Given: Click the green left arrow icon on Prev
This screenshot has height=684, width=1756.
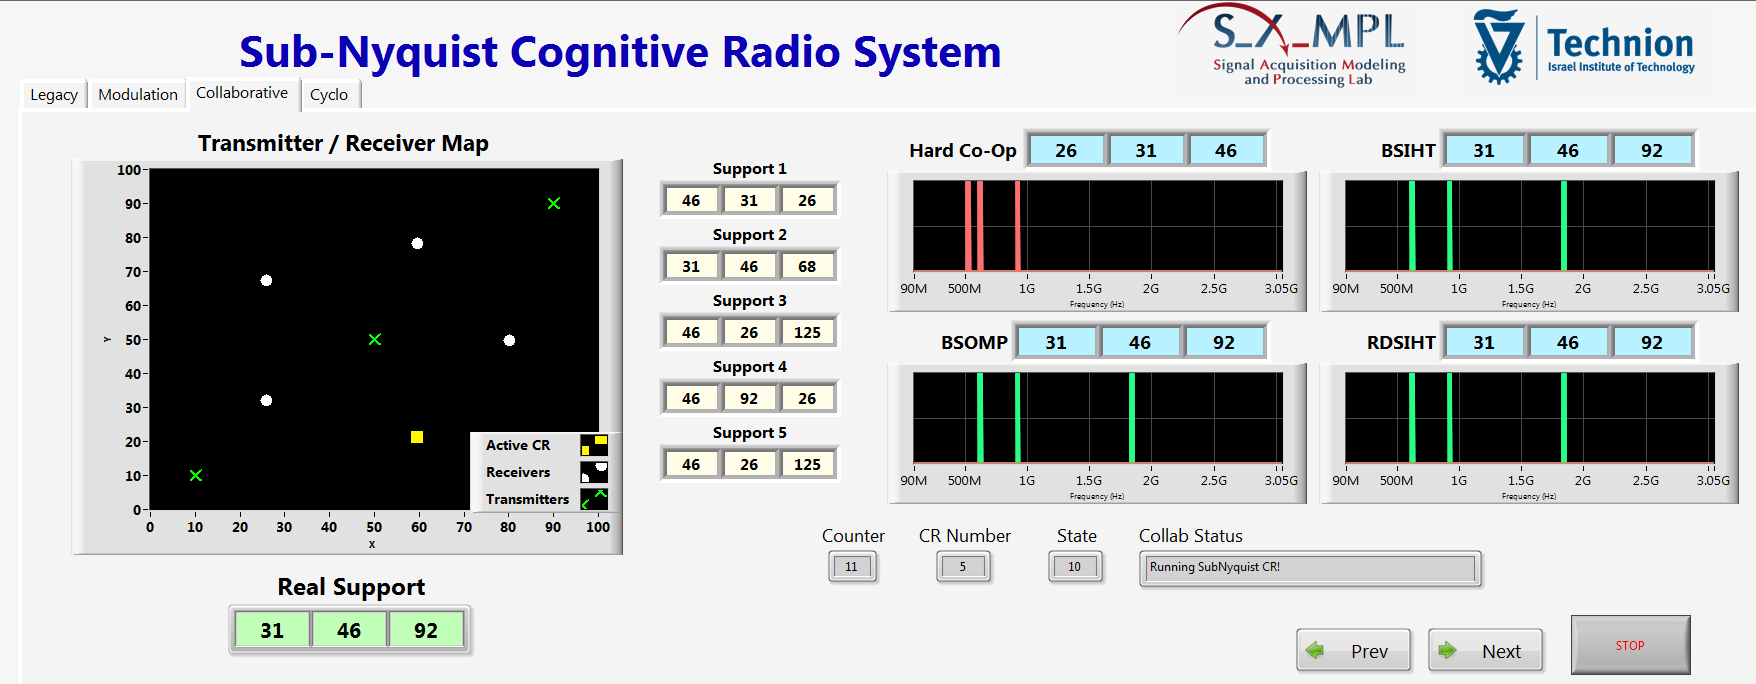Looking at the screenshot, I should pyautogui.click(x=1315, y=650).
